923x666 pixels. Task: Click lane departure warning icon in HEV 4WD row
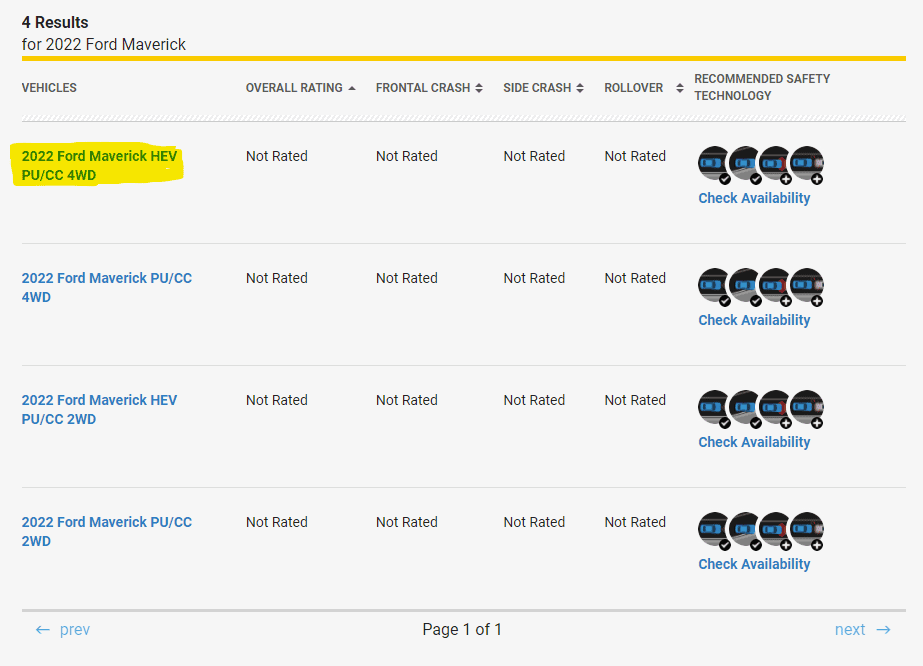tap(745, 164)
